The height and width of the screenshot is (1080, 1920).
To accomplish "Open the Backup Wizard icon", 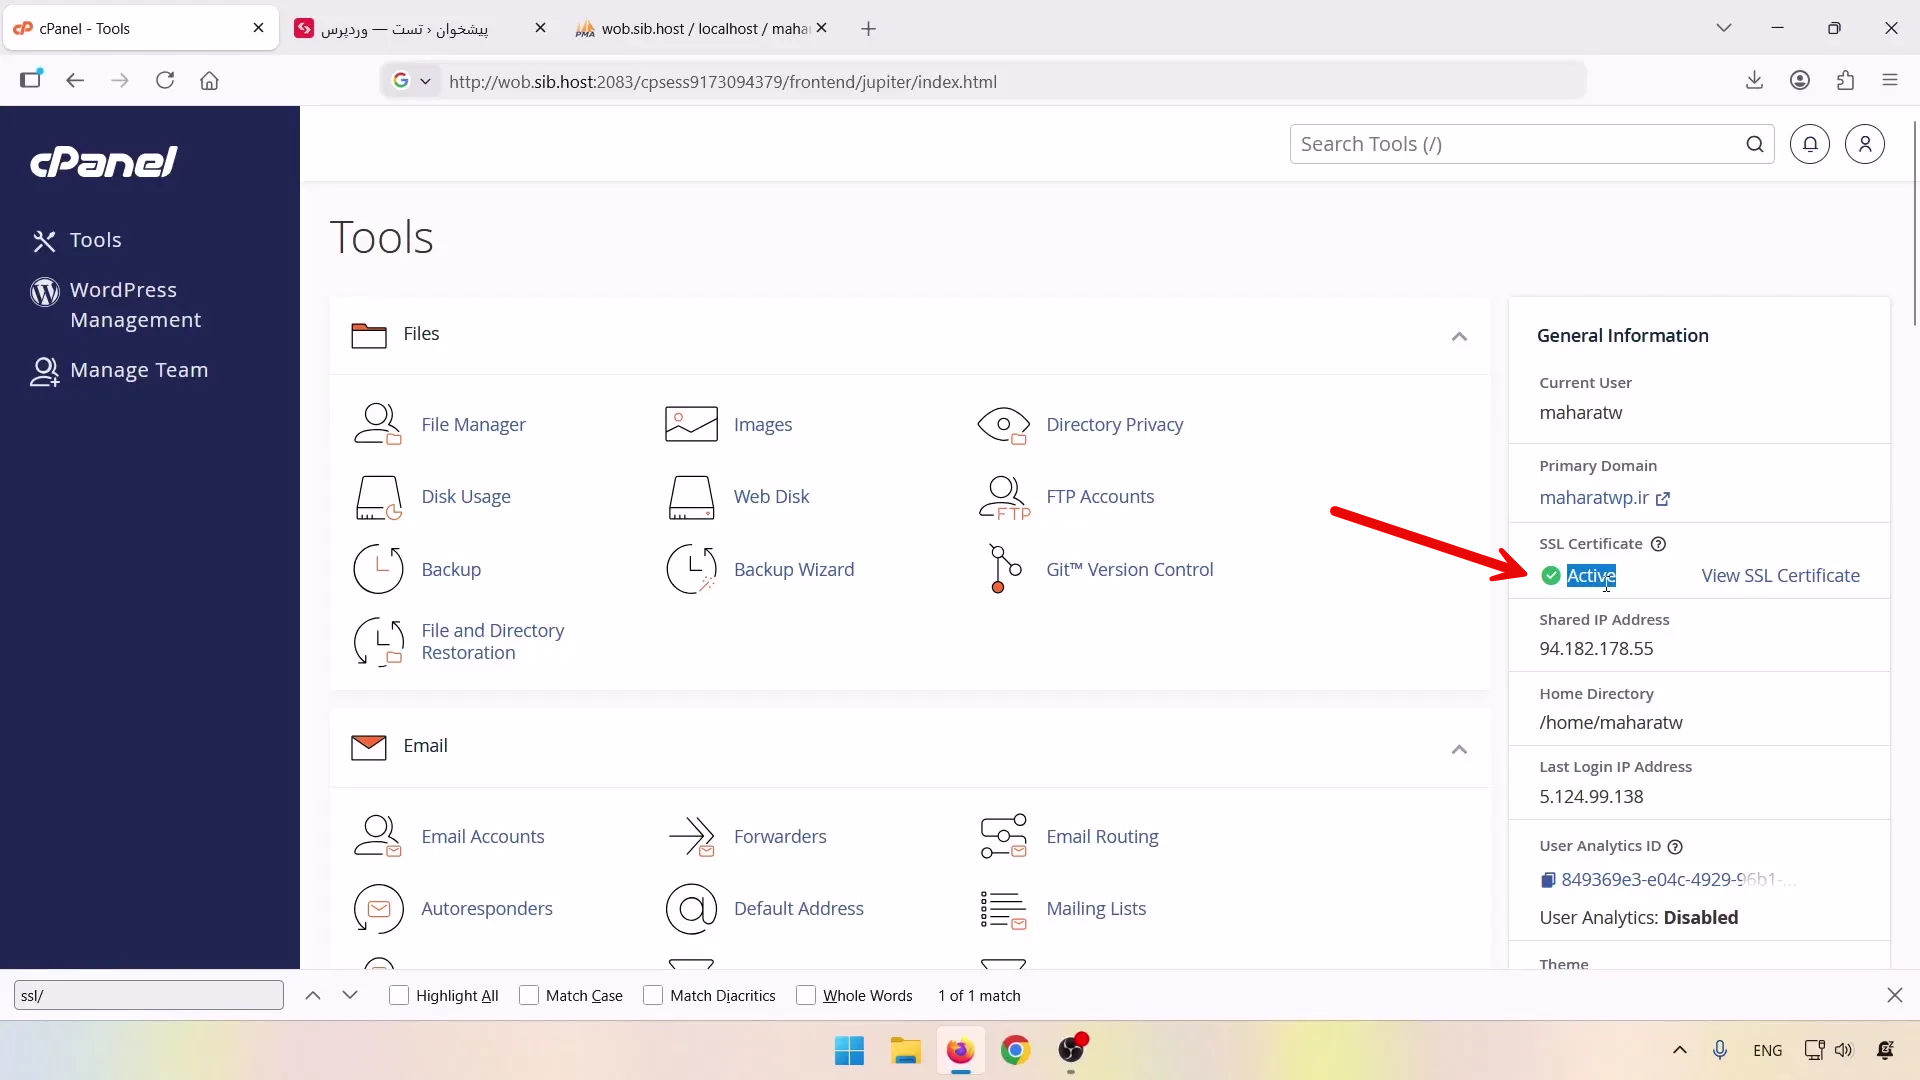I will pyautogui.click(x=691, y=569).
